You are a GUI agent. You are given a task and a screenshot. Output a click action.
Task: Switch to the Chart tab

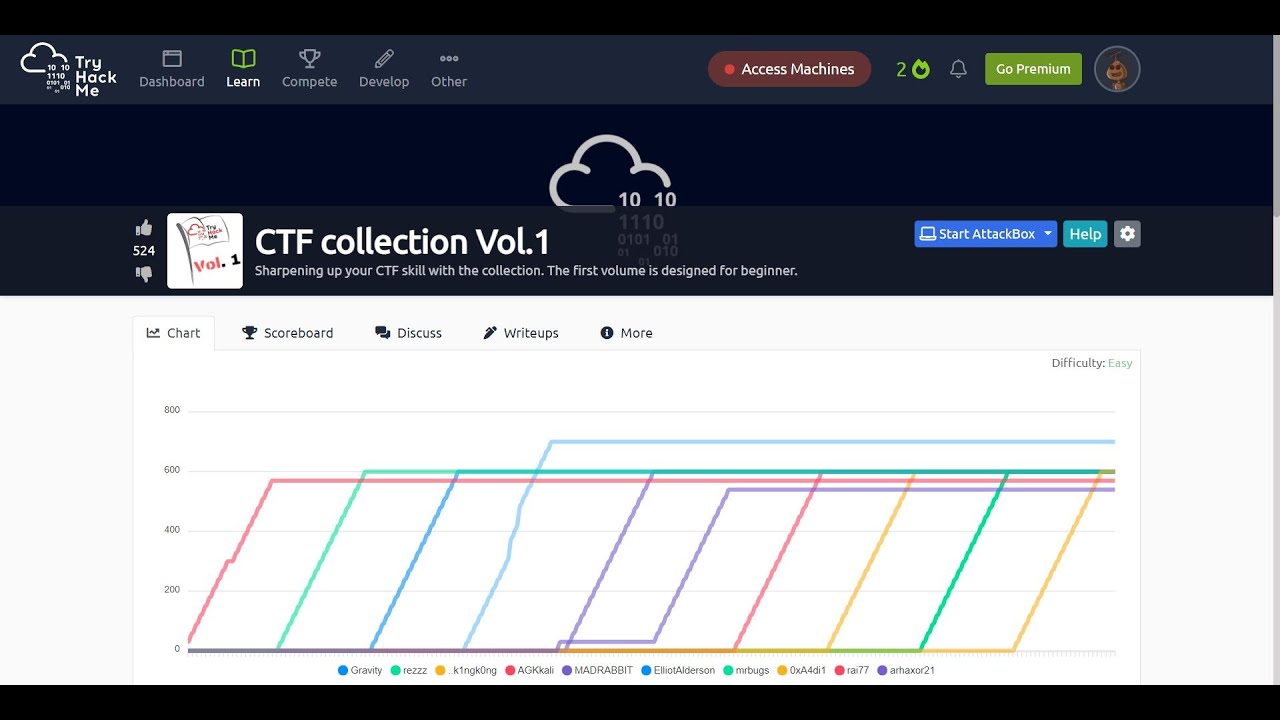coord(173,333)
